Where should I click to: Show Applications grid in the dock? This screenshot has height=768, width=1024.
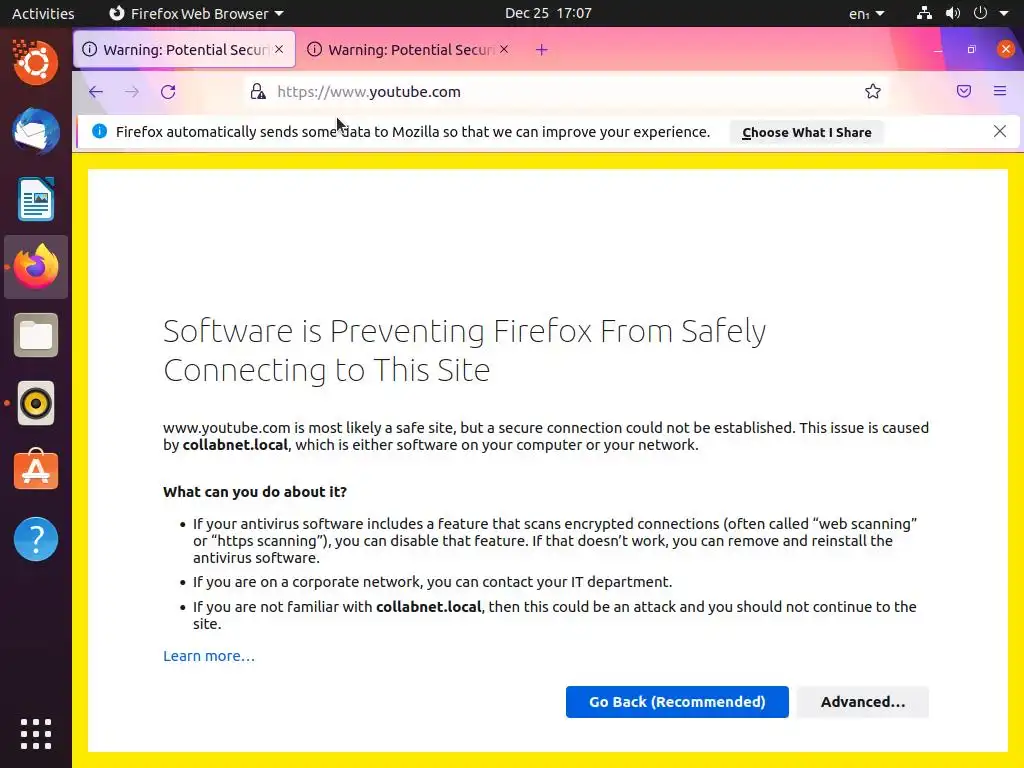pos(36,733)
